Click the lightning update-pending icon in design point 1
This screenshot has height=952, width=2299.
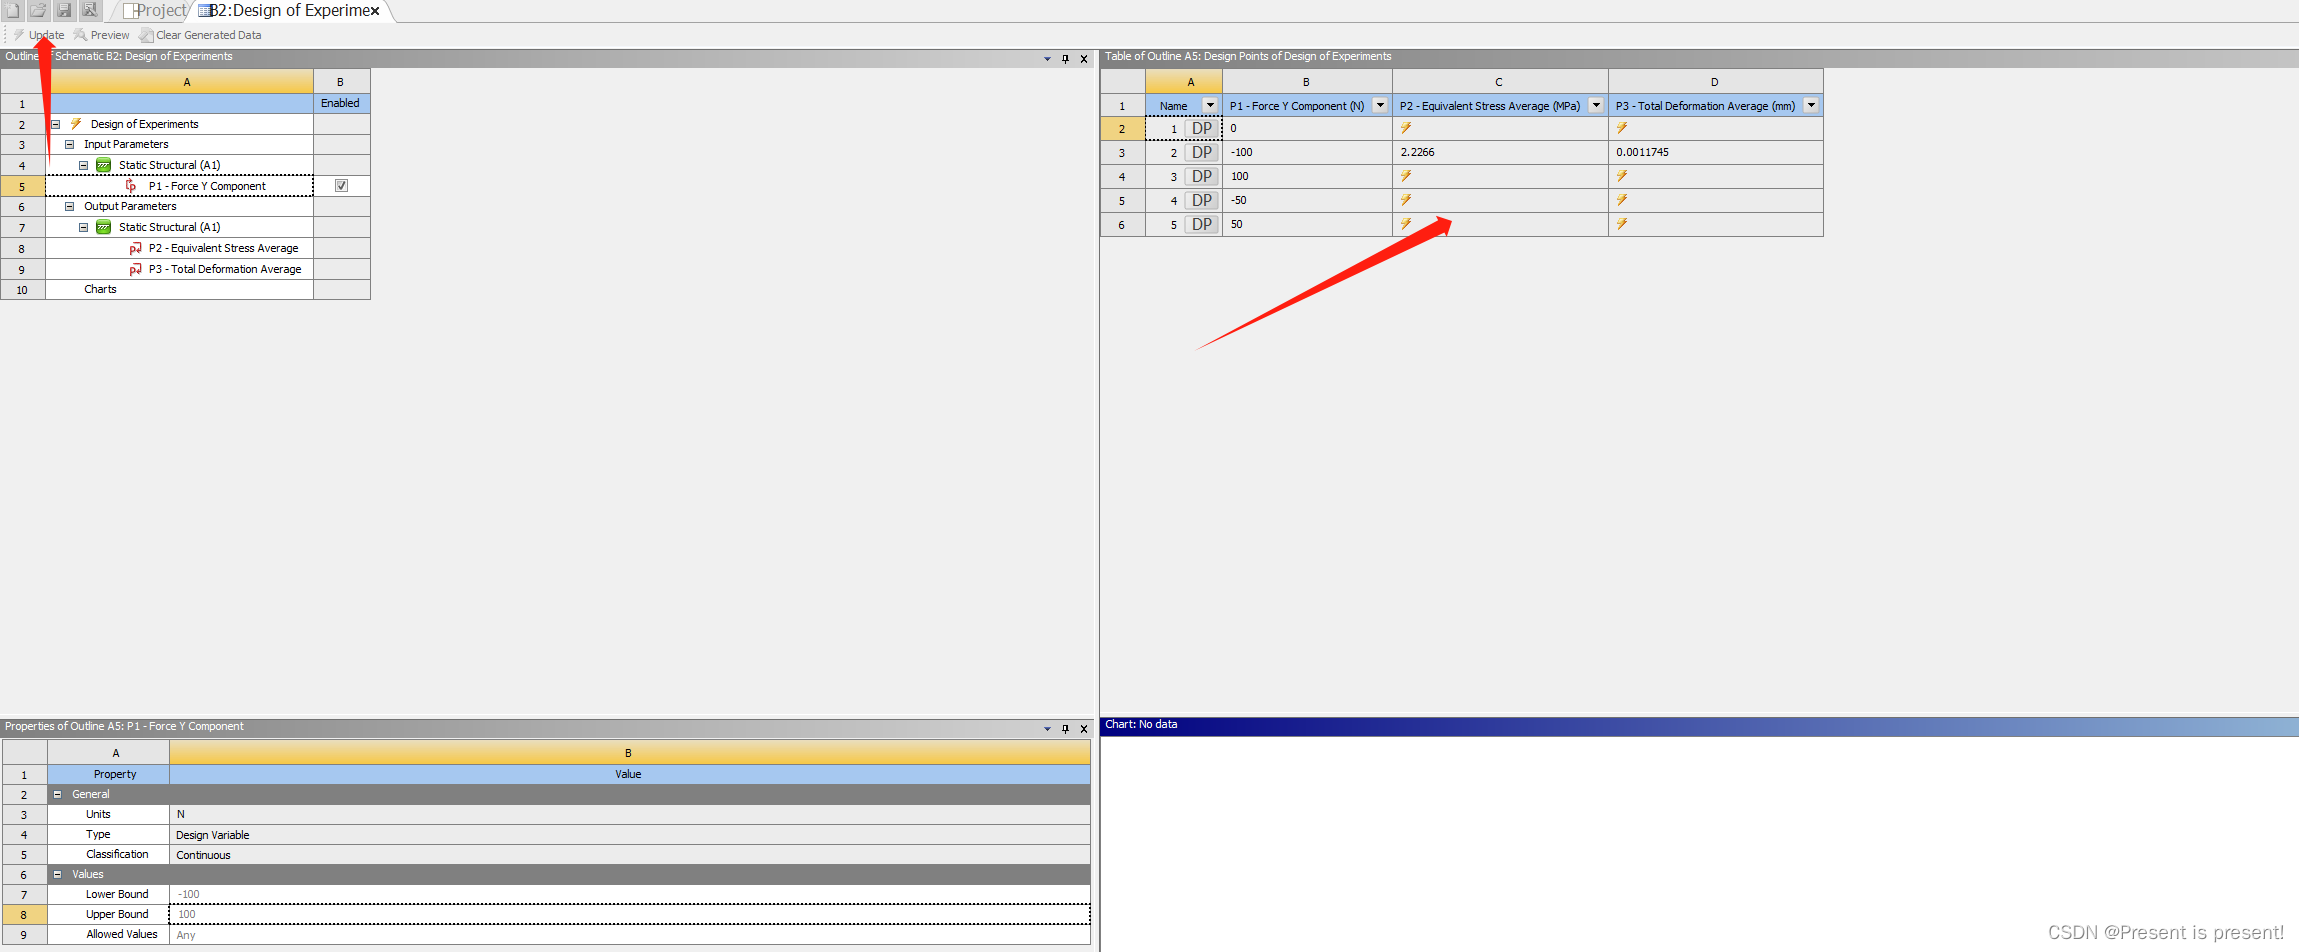[1406, 128]
